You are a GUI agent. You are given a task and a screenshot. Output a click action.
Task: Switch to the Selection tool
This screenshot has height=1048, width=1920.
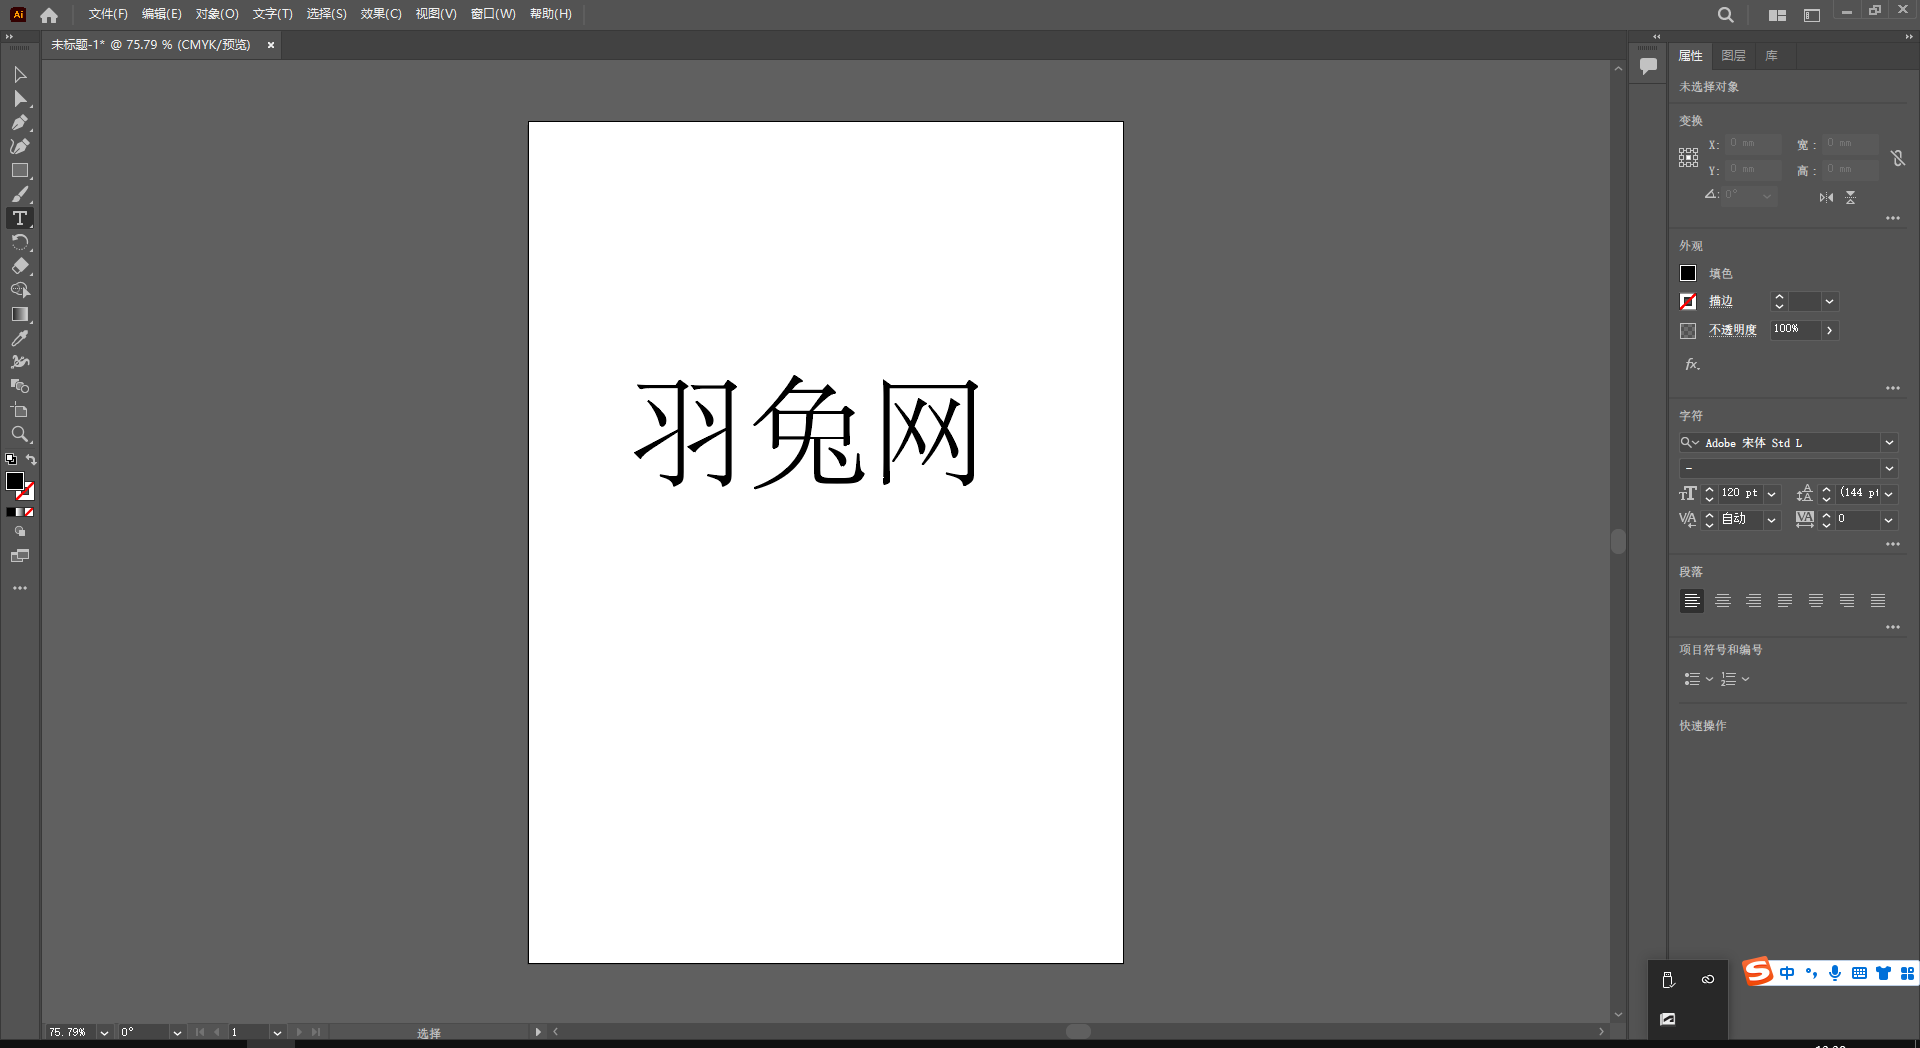[20, 75]
